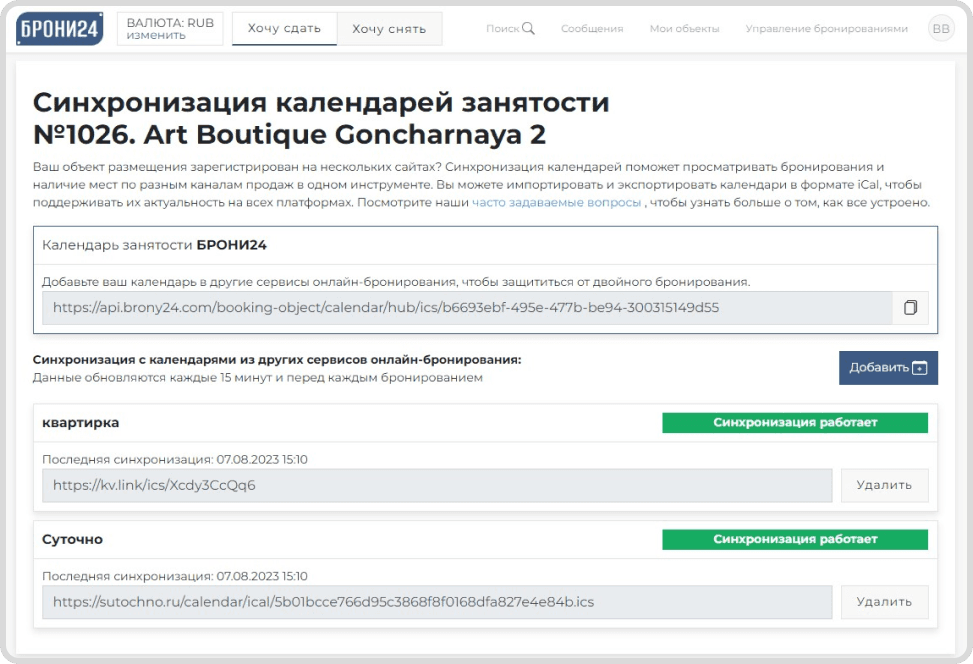Click the Календарь занятости БРОНИ24 header

click(x=155, y=245)
